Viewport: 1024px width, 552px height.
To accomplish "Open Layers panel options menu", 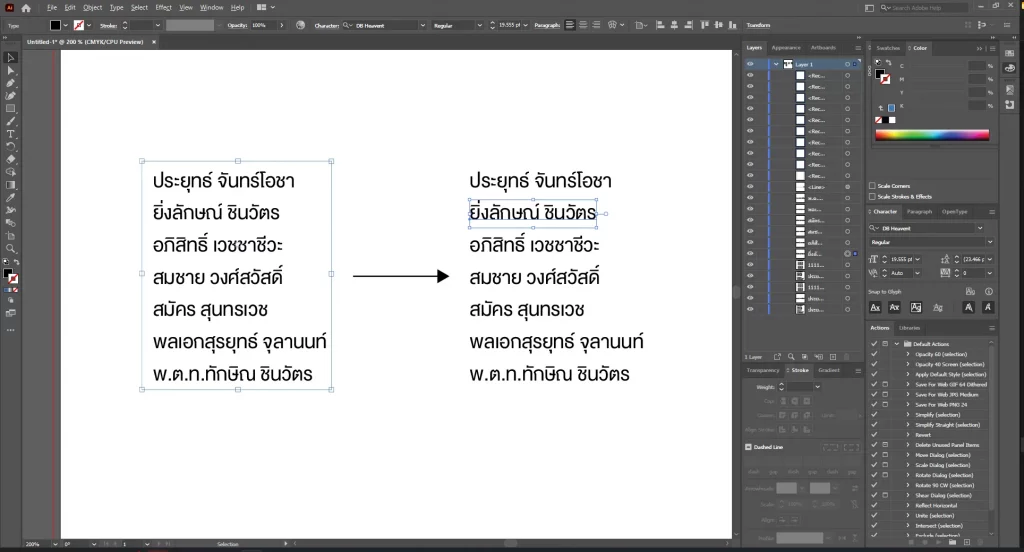I will [x=857, y=48].
